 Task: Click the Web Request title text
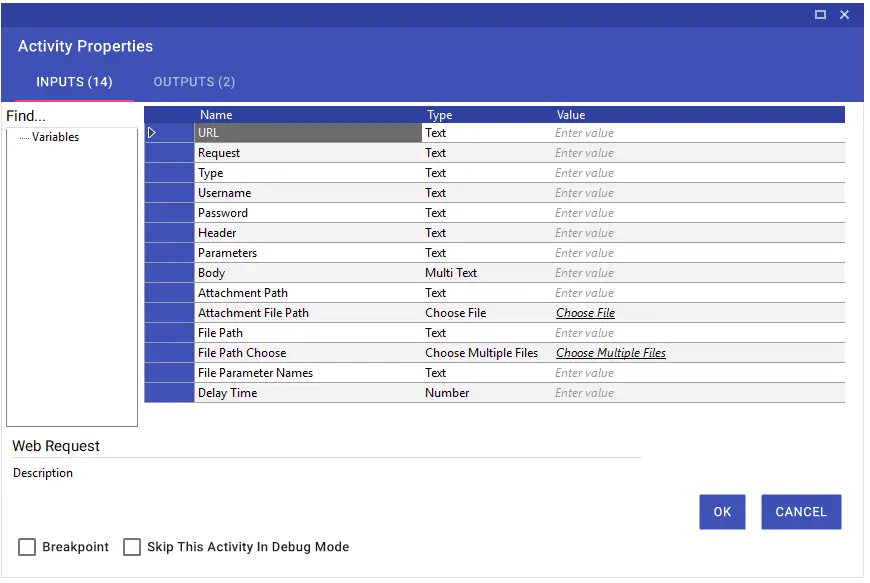tap(56, 446)
